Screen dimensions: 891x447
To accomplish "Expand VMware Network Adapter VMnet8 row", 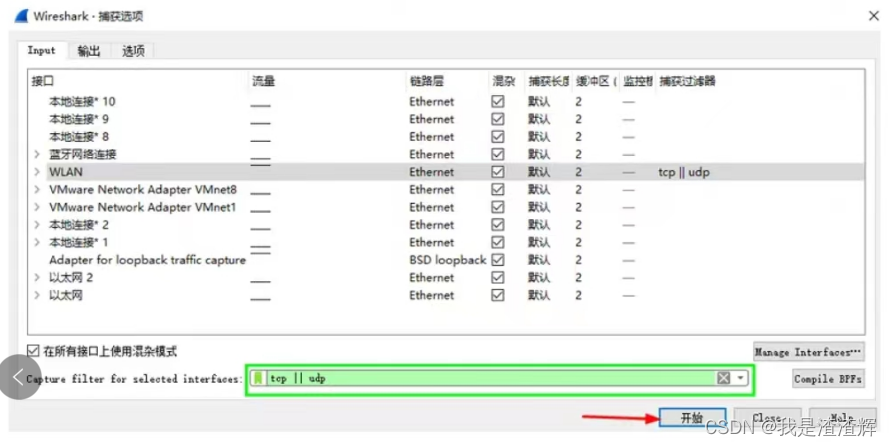I will click(37, 190).
